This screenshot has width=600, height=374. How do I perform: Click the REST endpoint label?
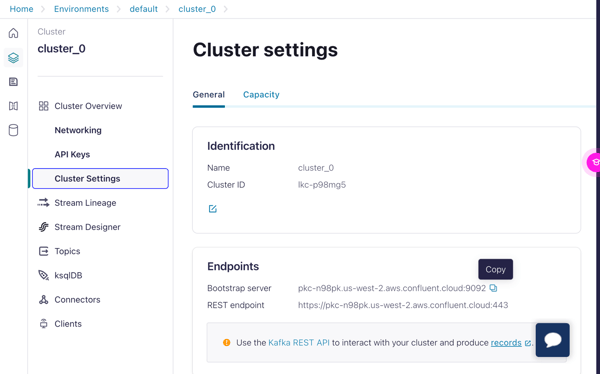tap(236, 305)
